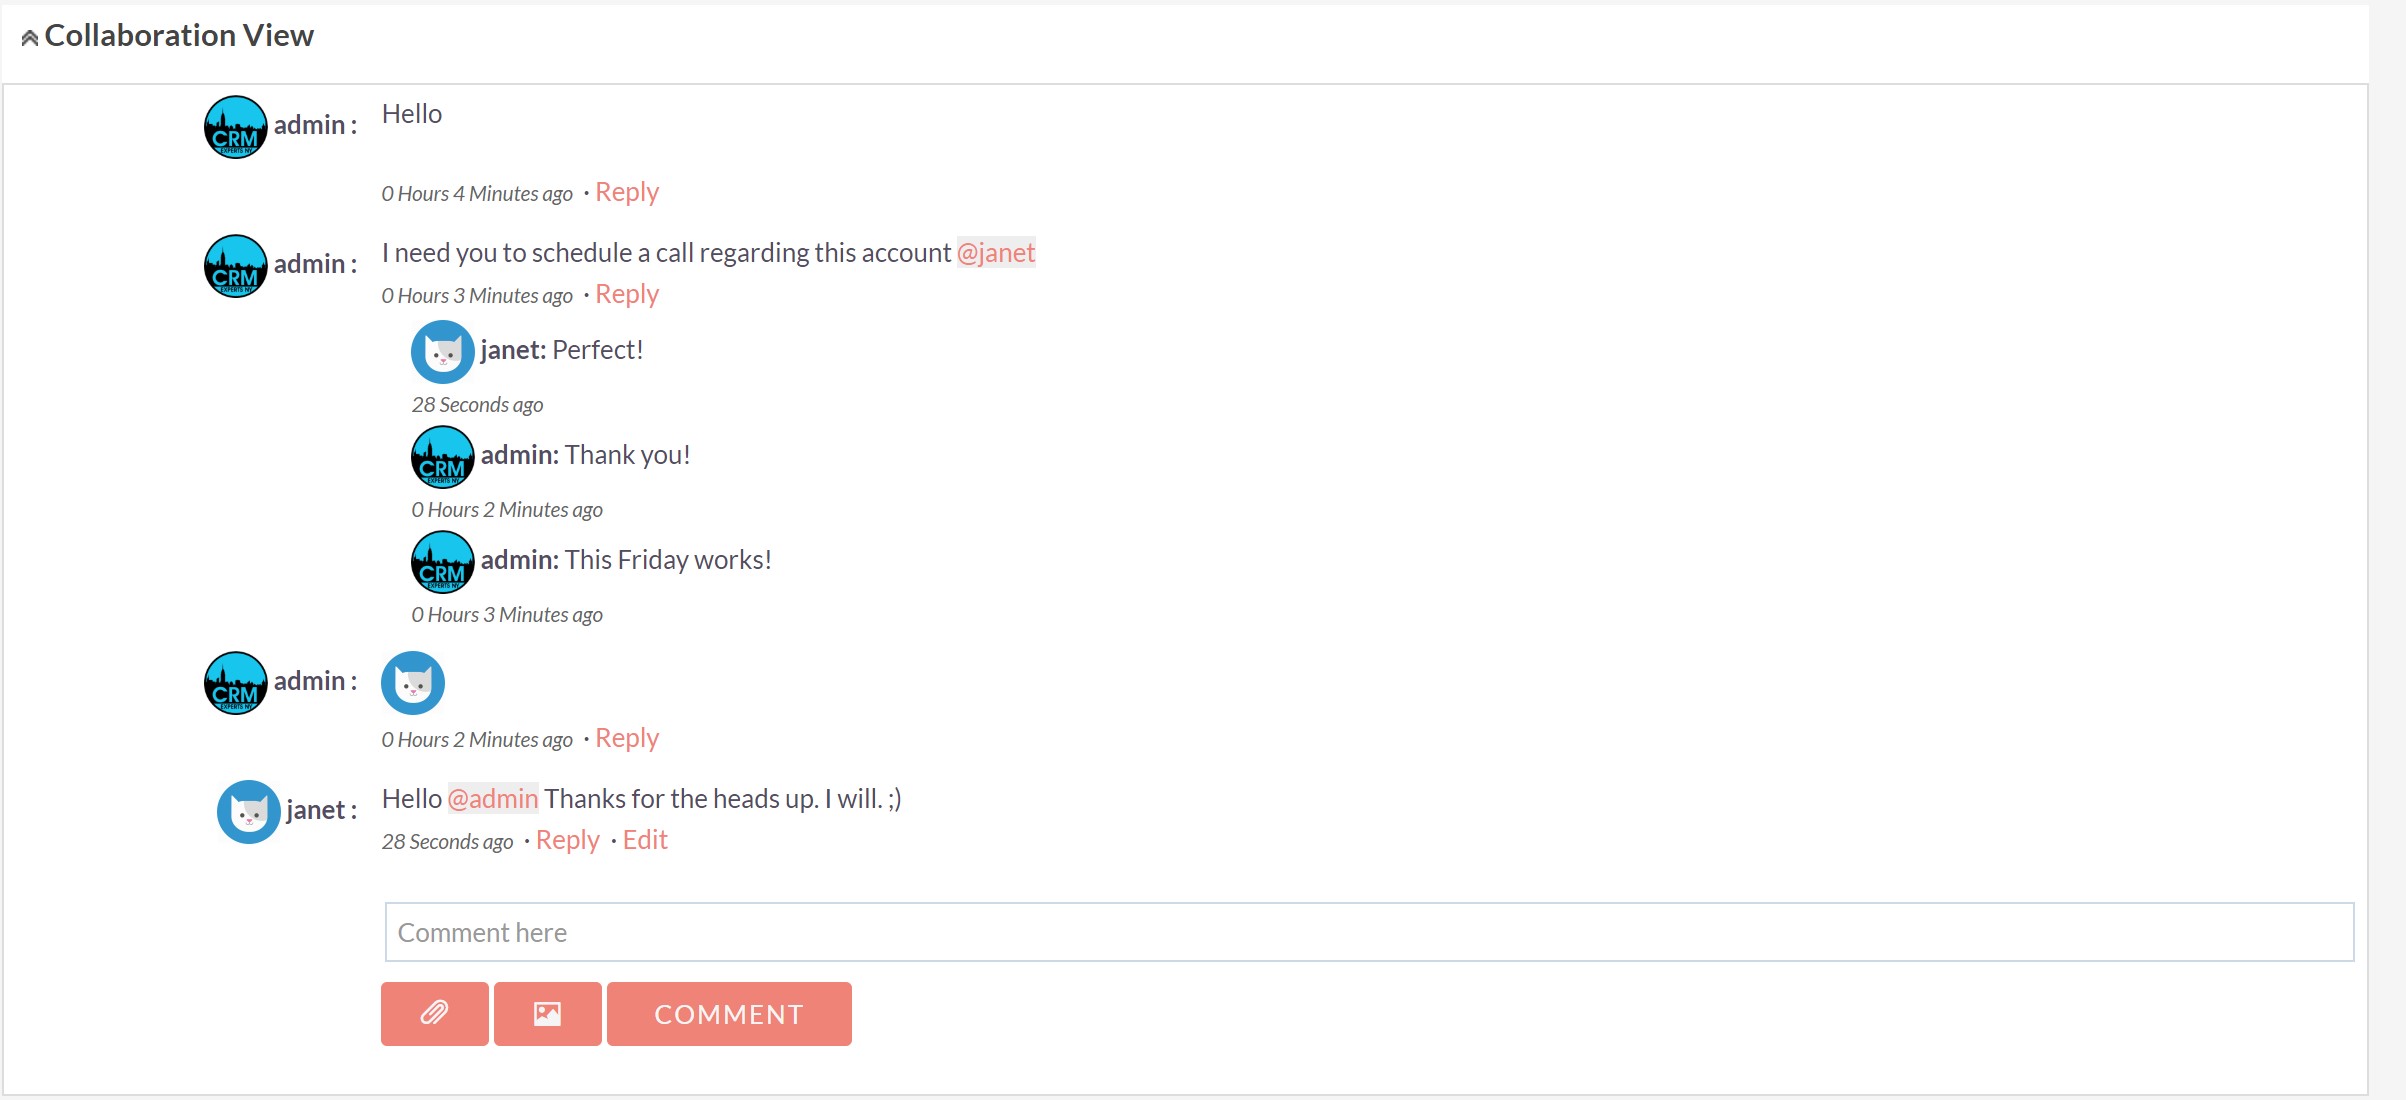The width and height of the screenshot is (2406, 1100).
Task: Reply to admin's 'Hello' comment
Action: point(627,192)
